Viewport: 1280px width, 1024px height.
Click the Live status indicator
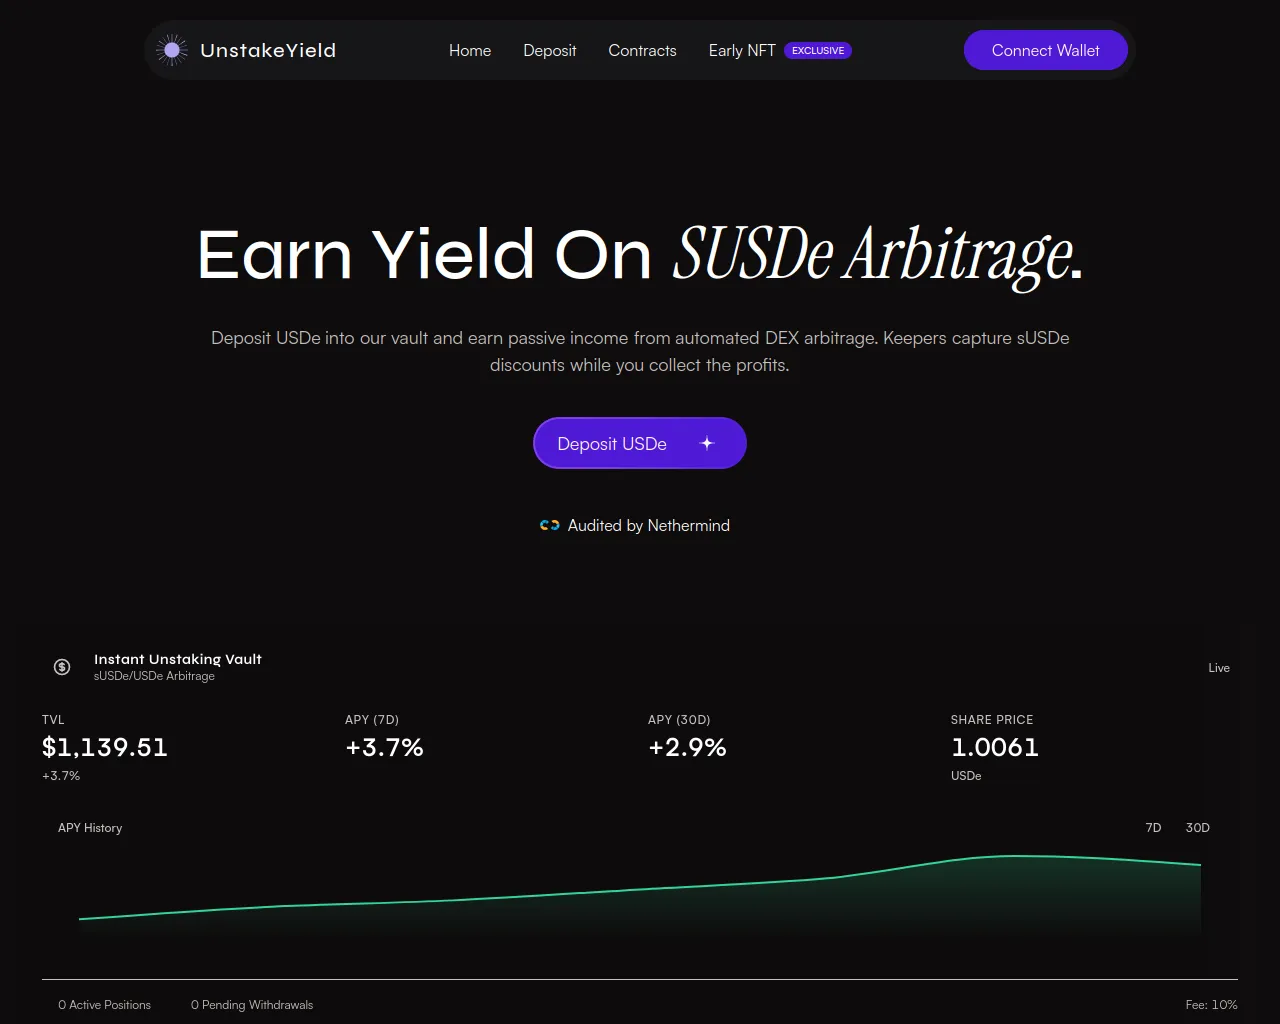1218,668
